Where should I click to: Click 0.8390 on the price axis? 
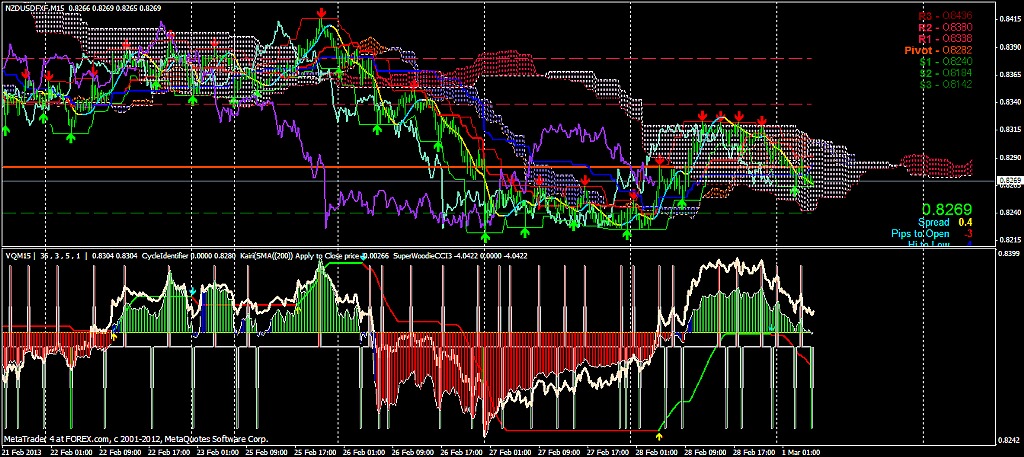tap(1008, 47)
